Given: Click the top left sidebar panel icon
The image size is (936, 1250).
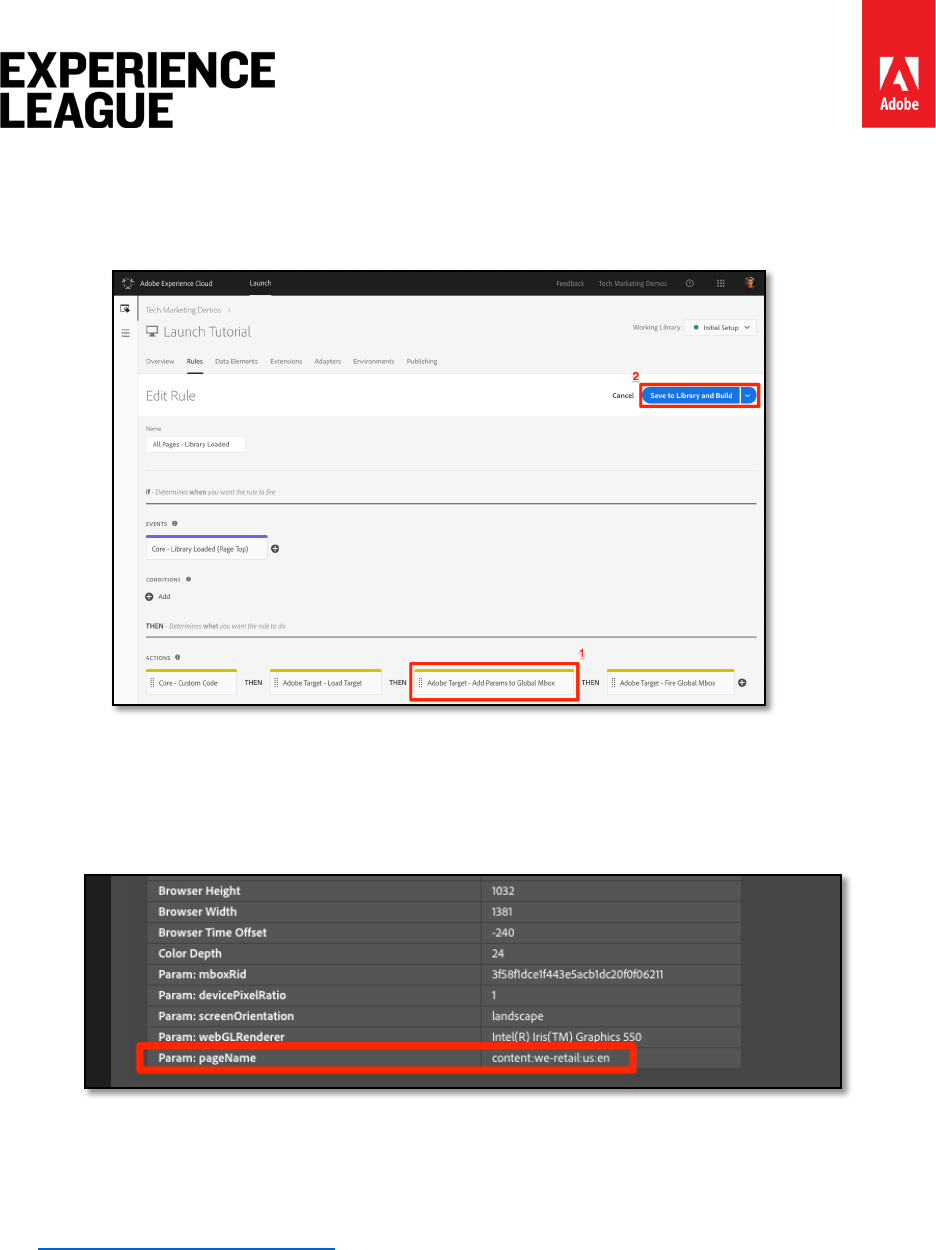Looking at the screenshot, I should 125,309.
